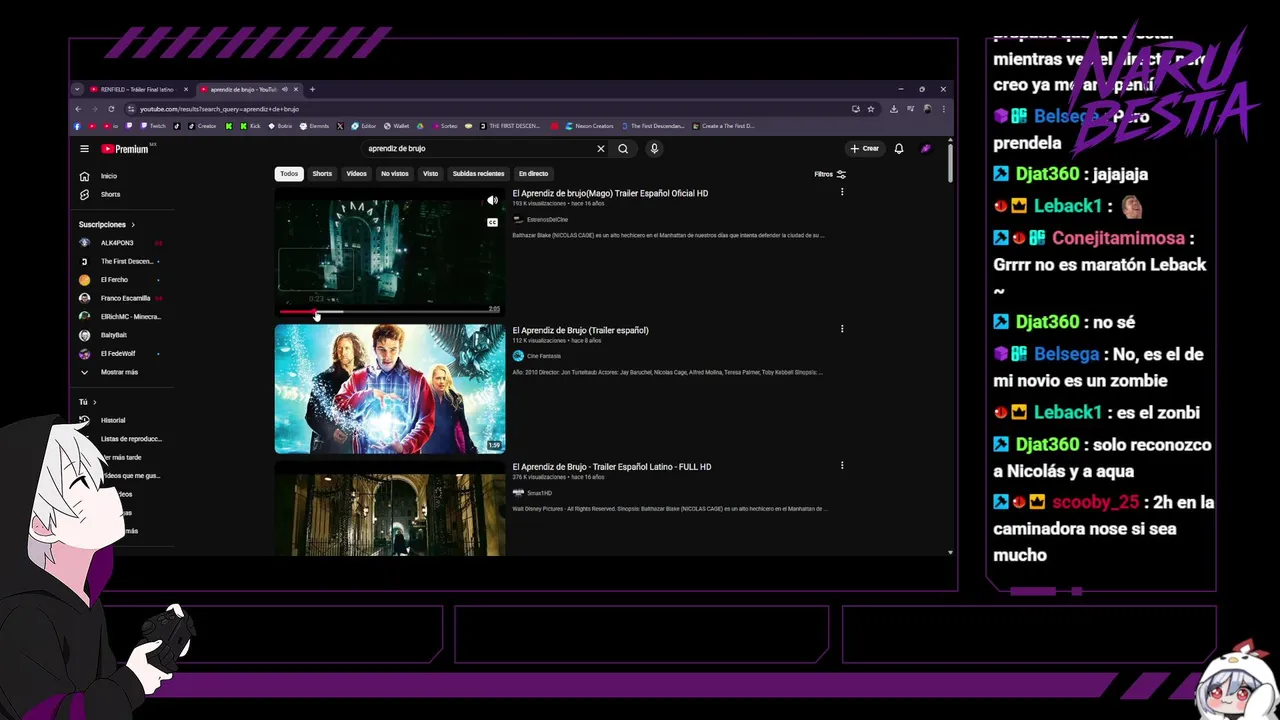1280x720 pixels.
Task: Start voice search with microphone icon
Action: pos(654,148)
